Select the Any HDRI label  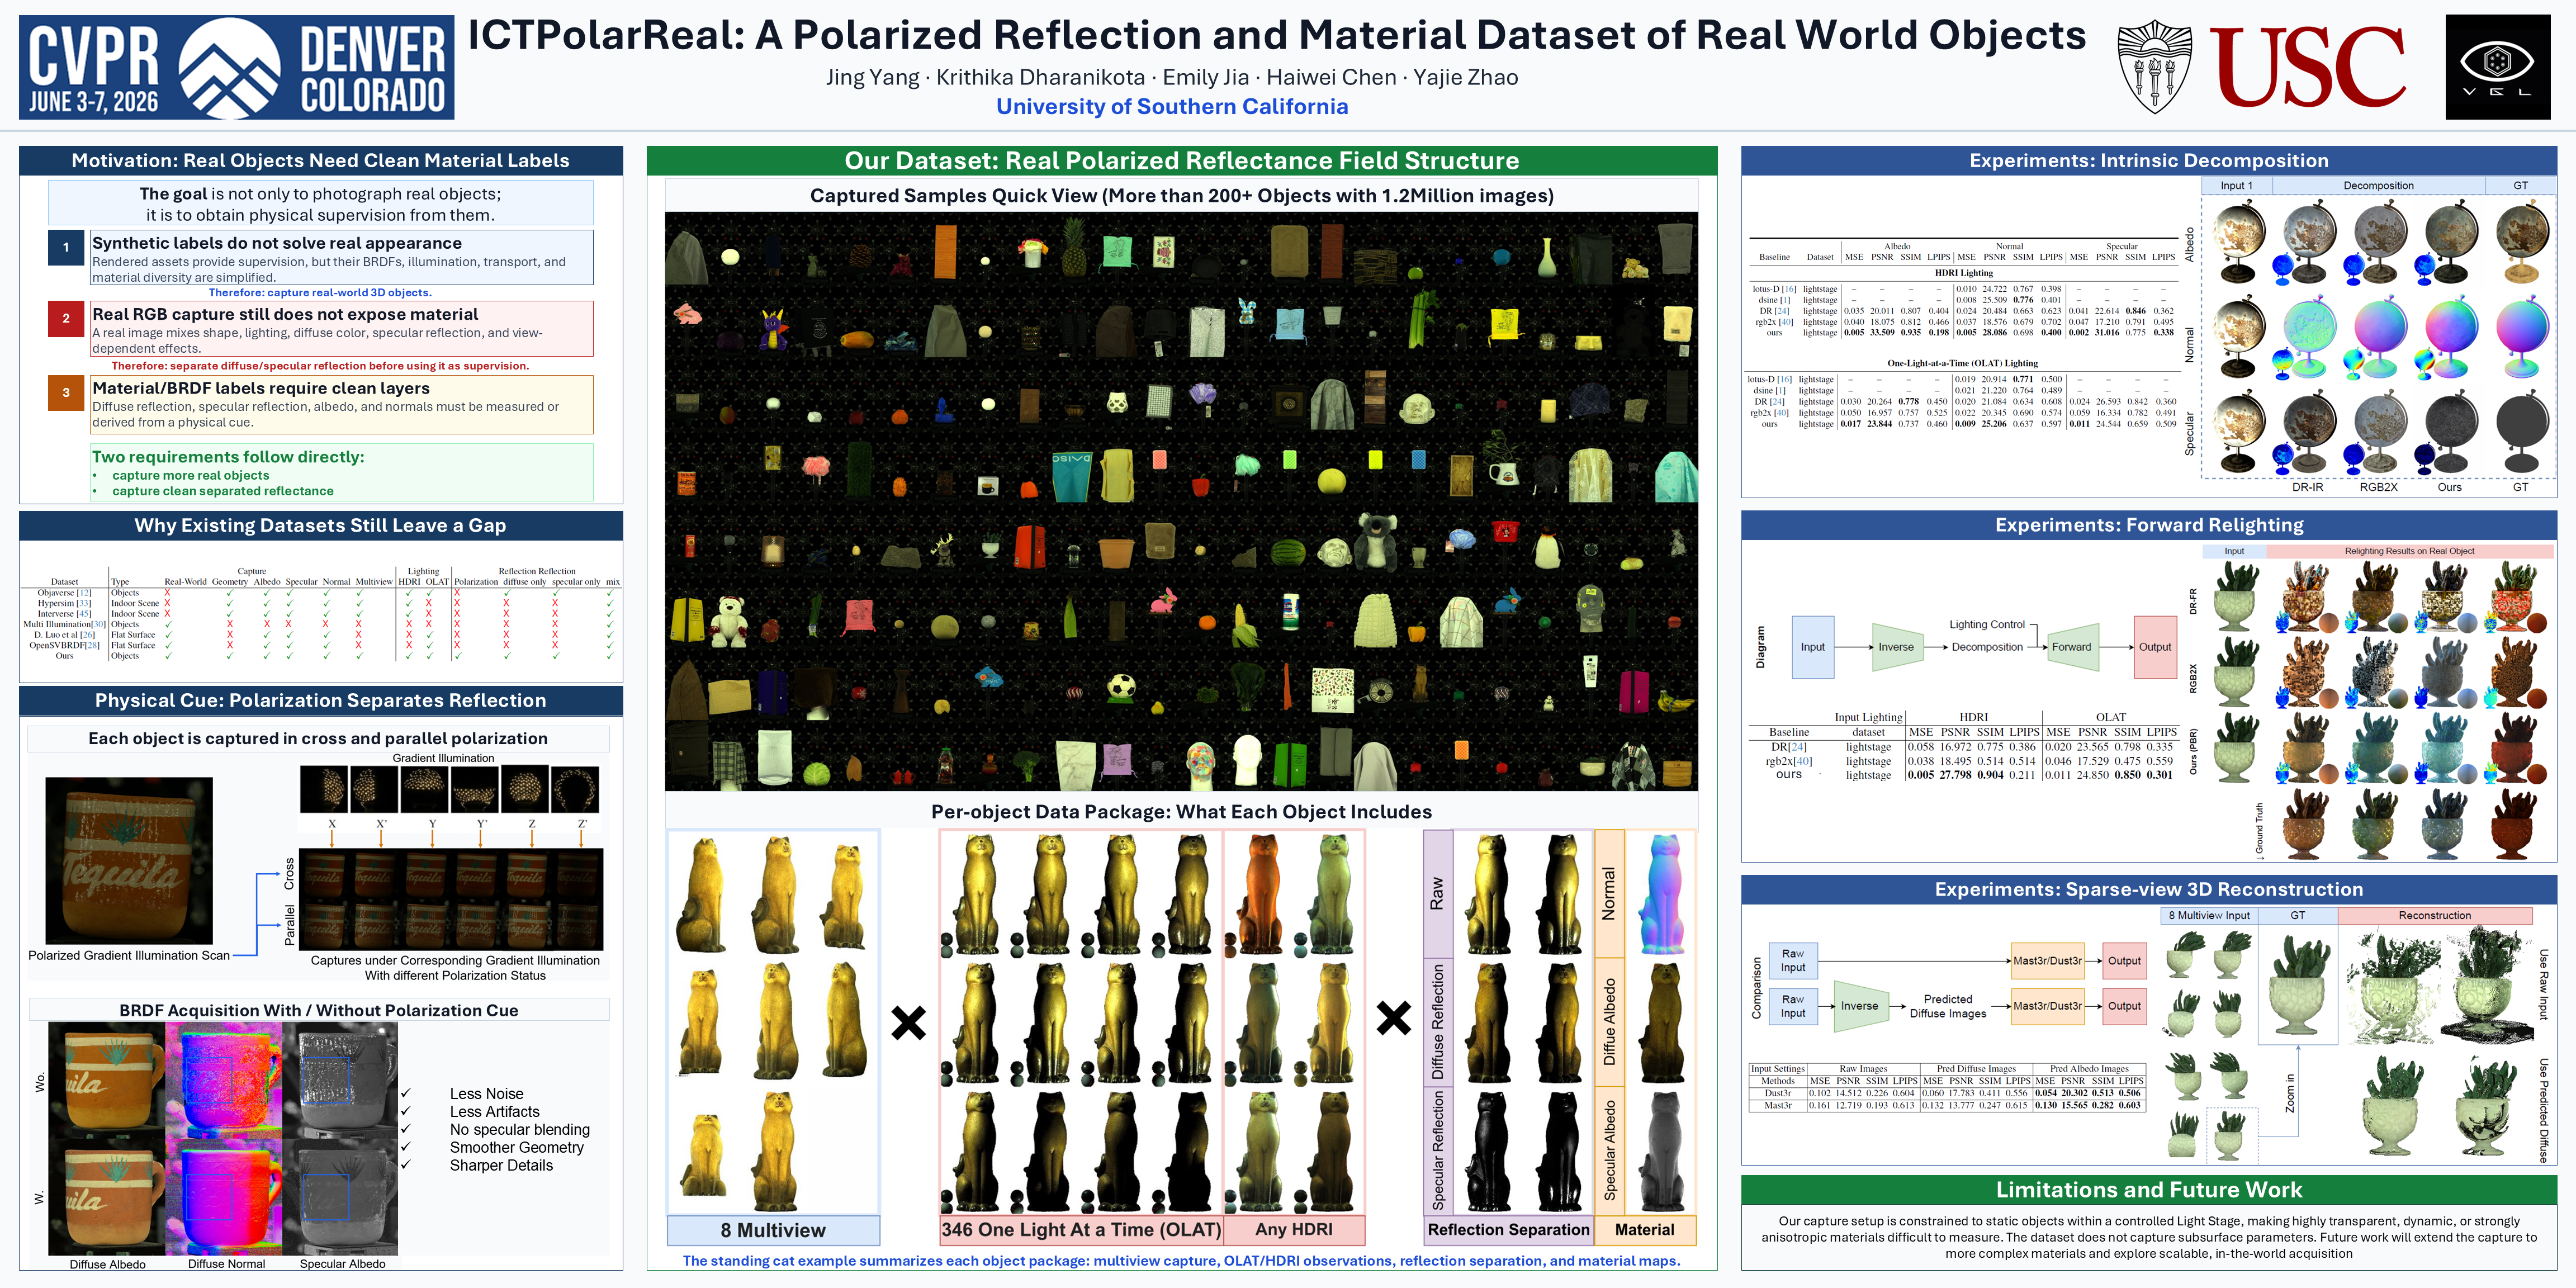point(1294,1230)
